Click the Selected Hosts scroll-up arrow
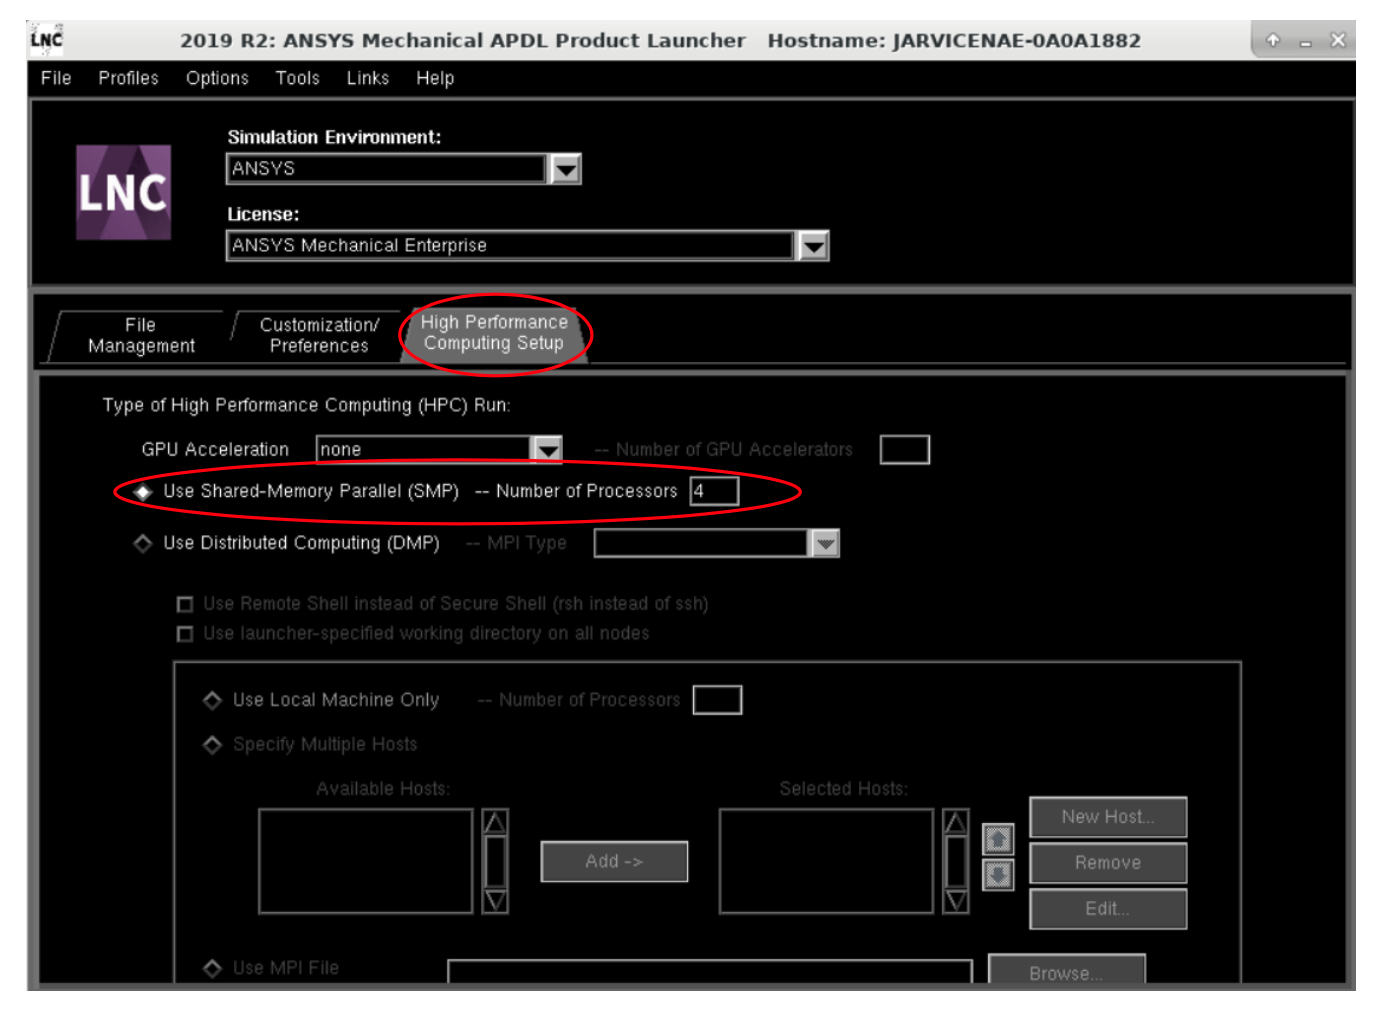 tap(956, 822)
